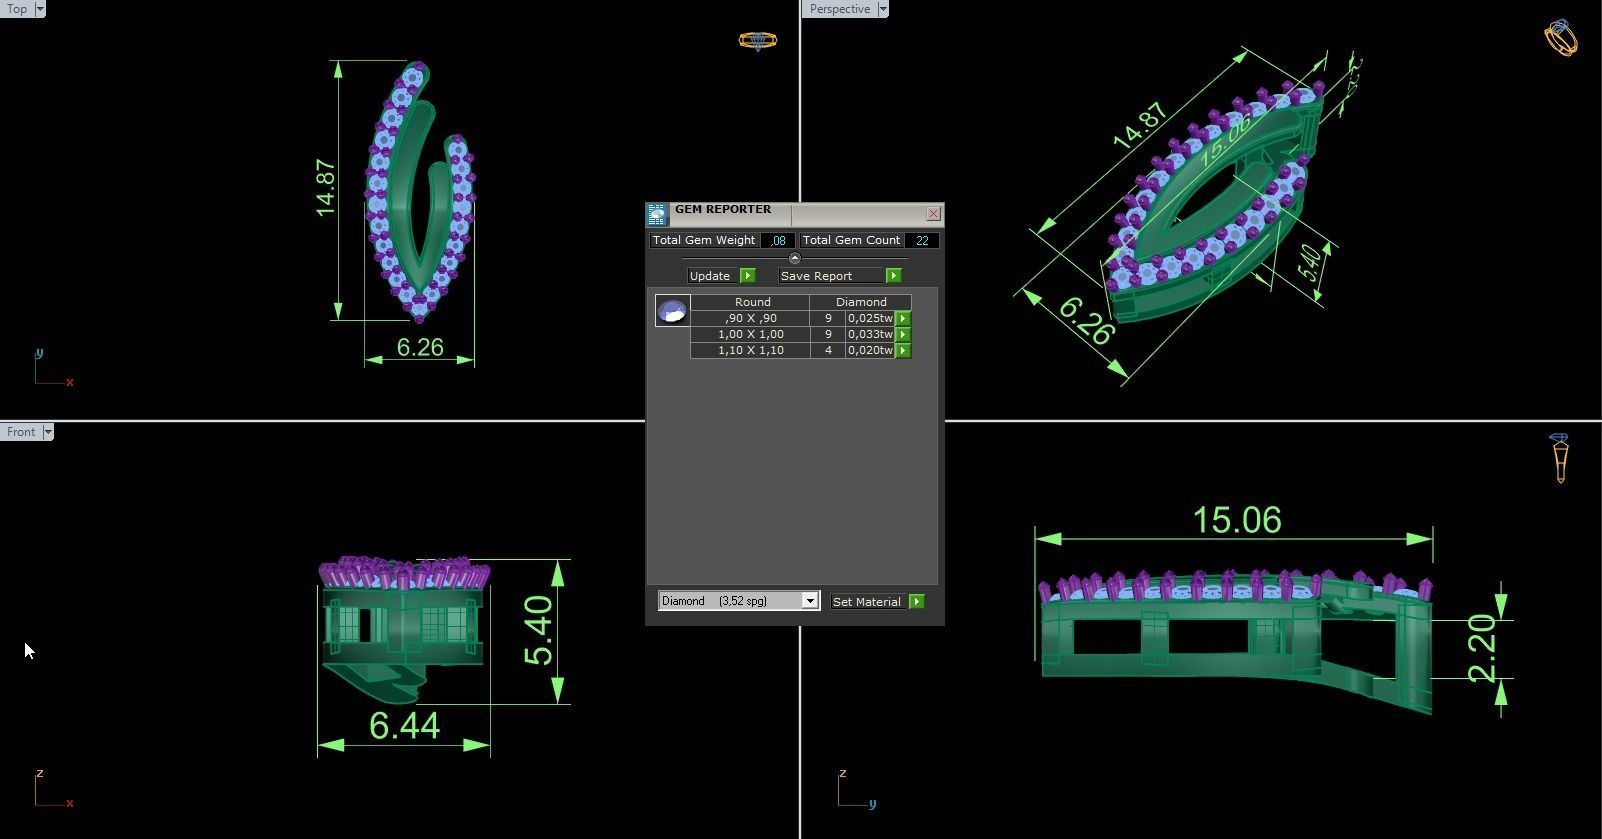Click the Total Gem Weight value field
The height and width of the screenshot is (839, 1602).
[778, 240]
